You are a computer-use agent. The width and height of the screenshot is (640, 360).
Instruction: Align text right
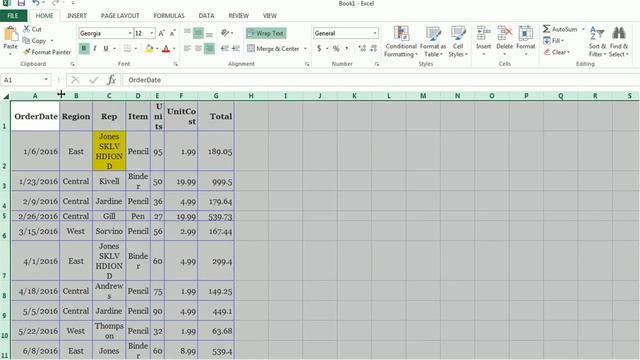[209, 49]
